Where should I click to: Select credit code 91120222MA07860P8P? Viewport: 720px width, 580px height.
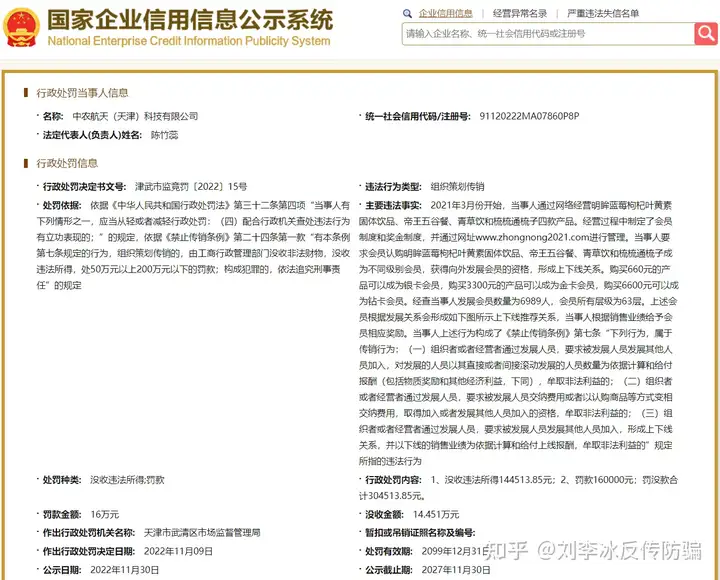[x=529, y=116]
